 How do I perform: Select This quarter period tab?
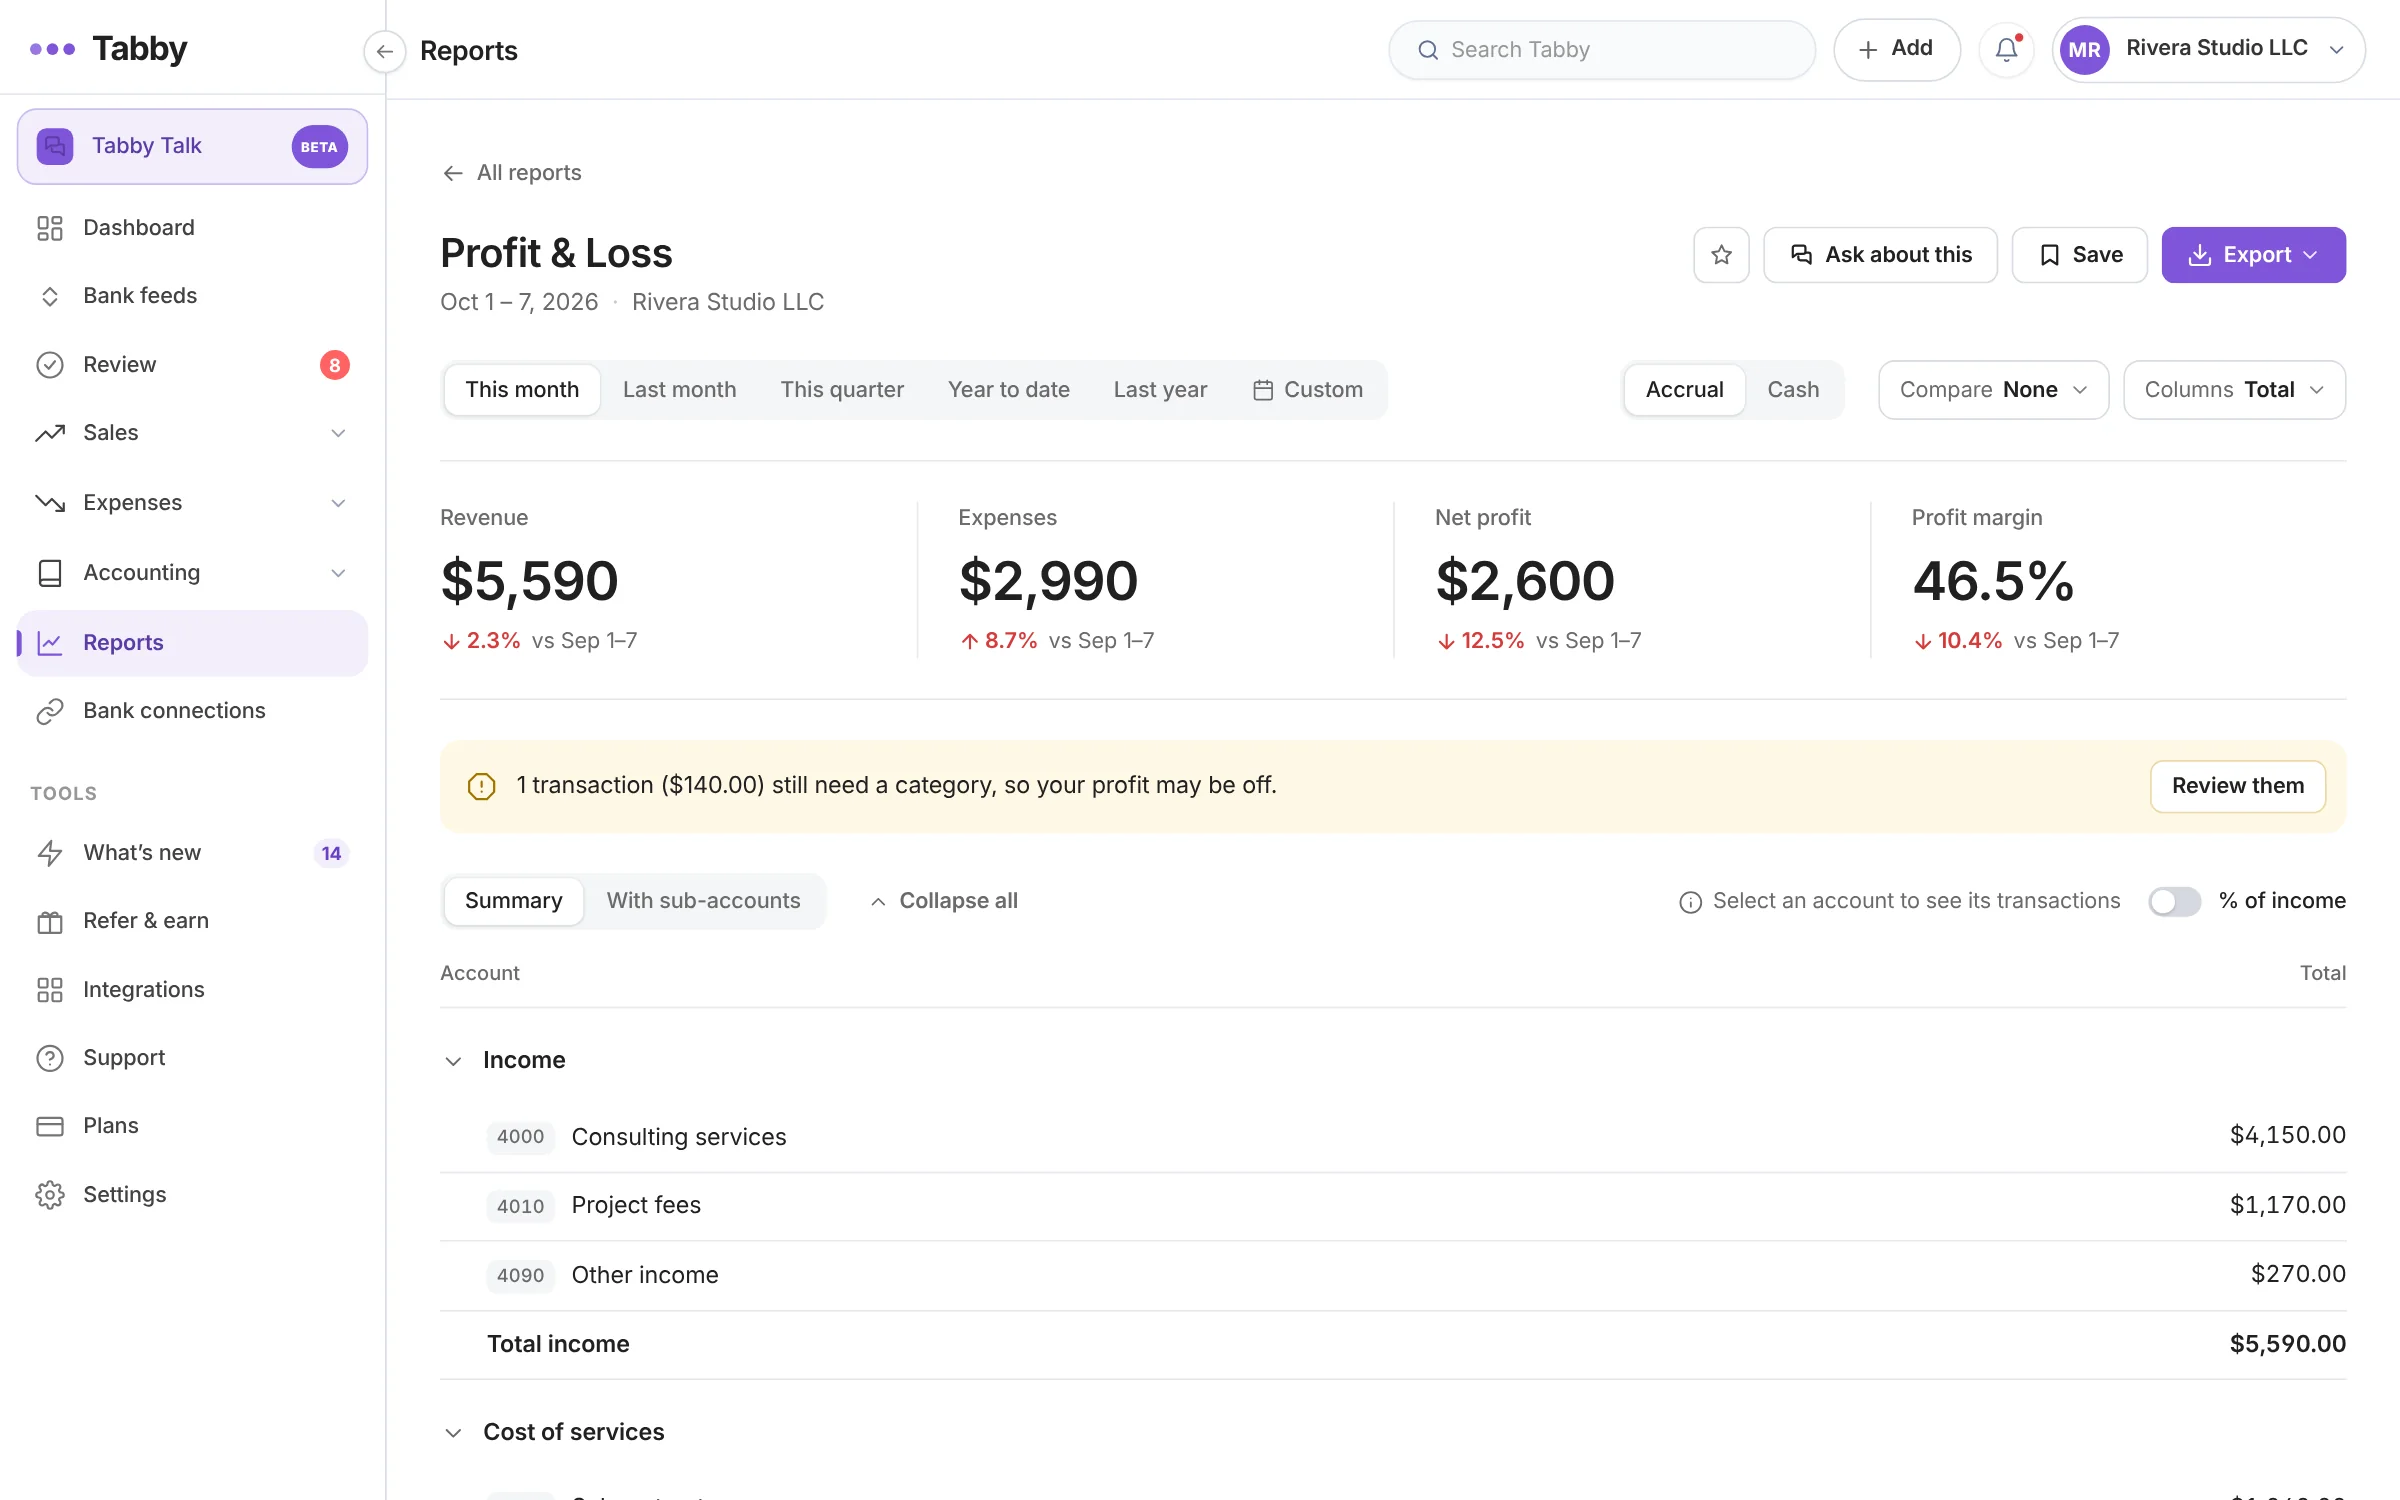842,390
